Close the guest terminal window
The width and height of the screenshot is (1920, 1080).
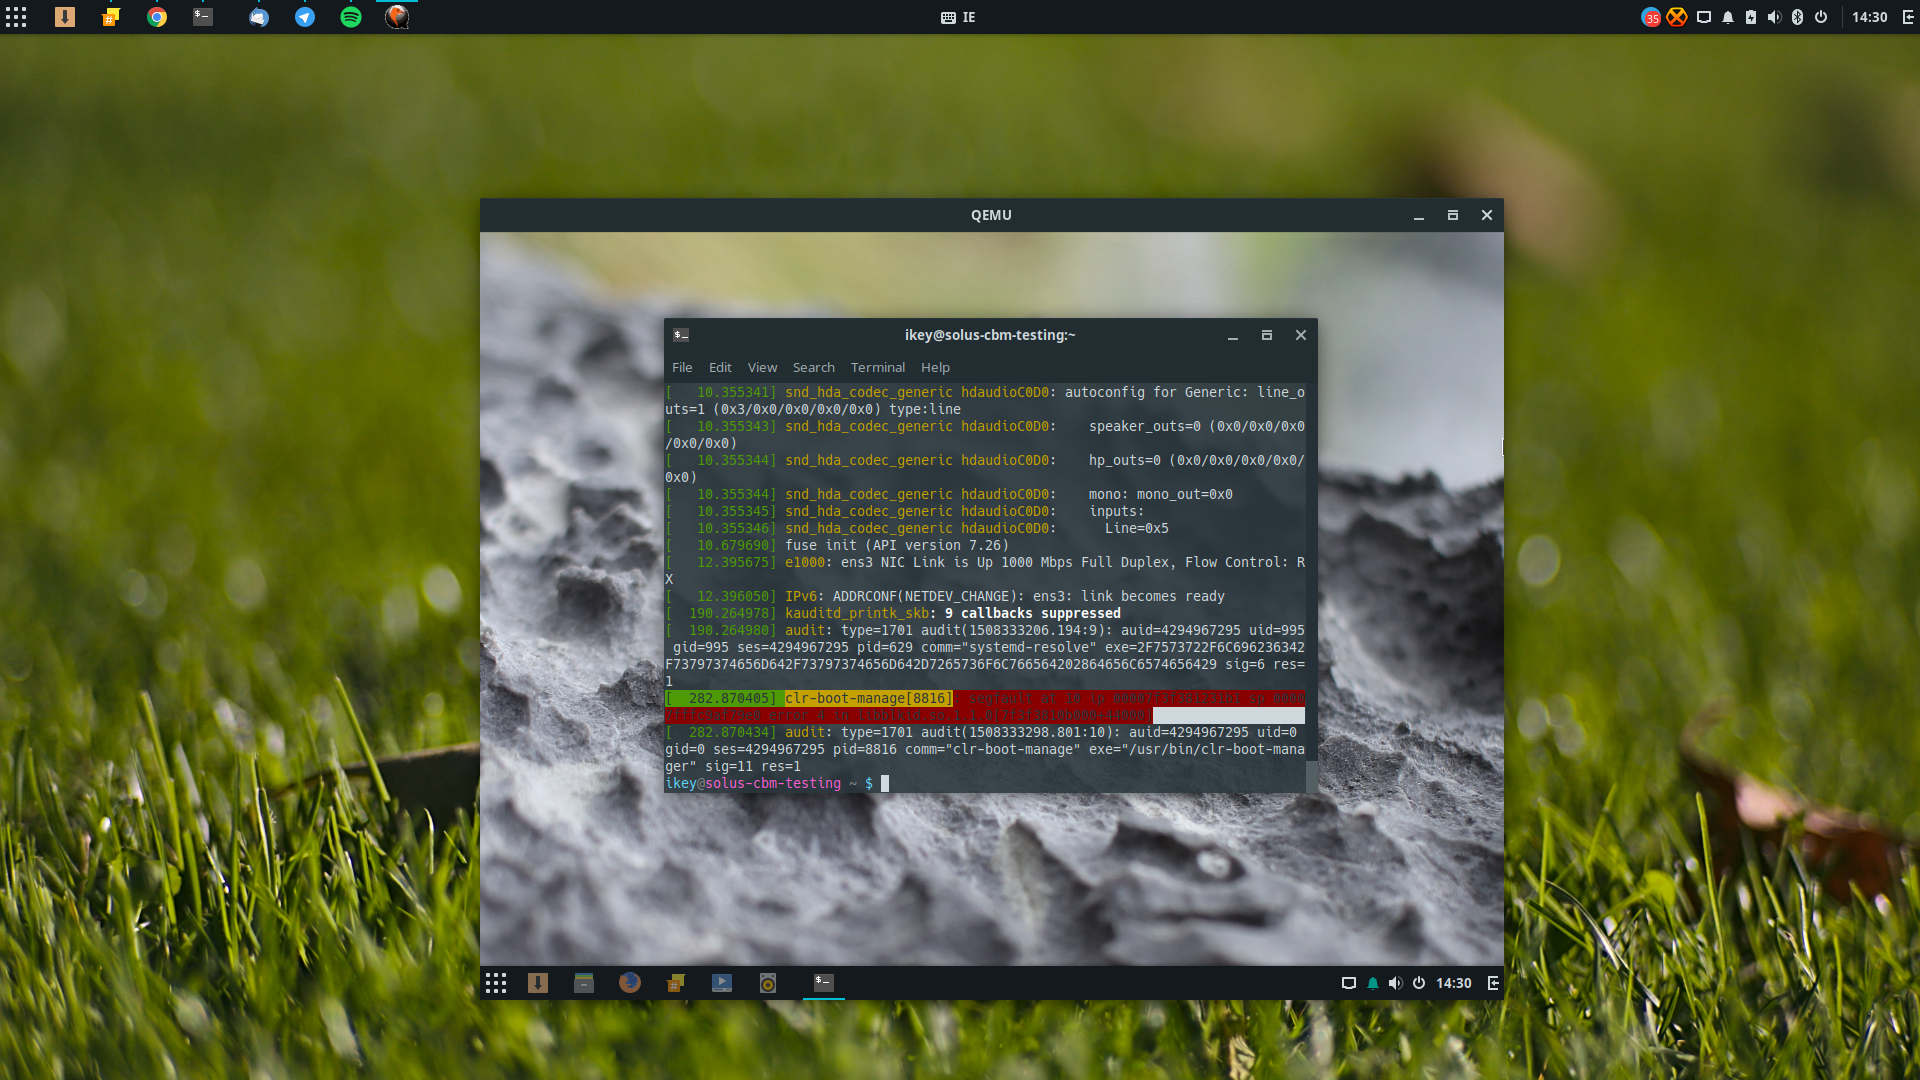click(x=1301, y=336)
